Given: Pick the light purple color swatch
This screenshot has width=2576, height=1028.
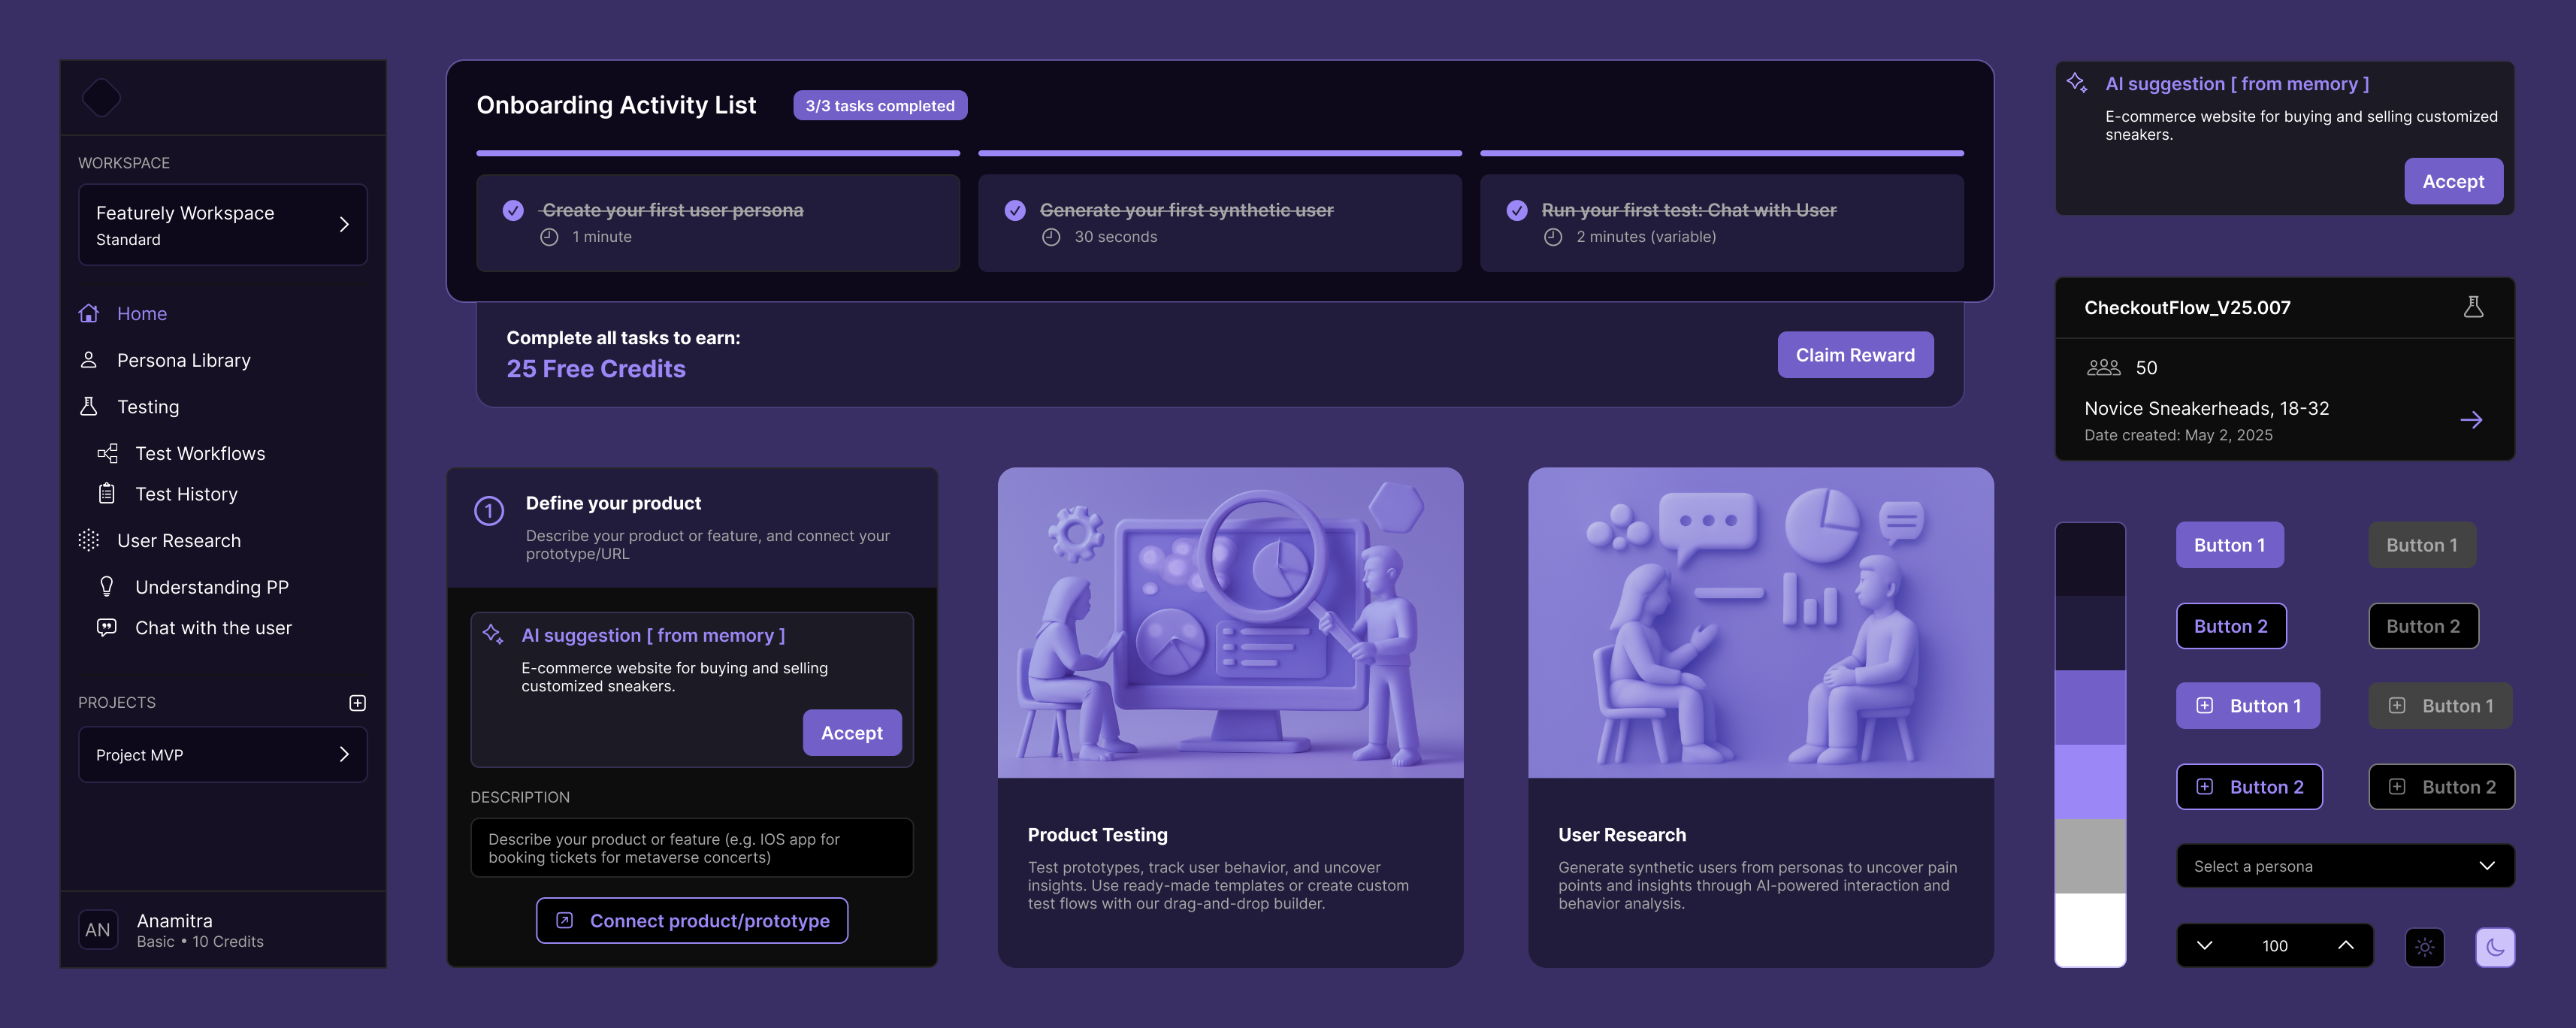Looking at the screenshot, I should coord(2090,781).
